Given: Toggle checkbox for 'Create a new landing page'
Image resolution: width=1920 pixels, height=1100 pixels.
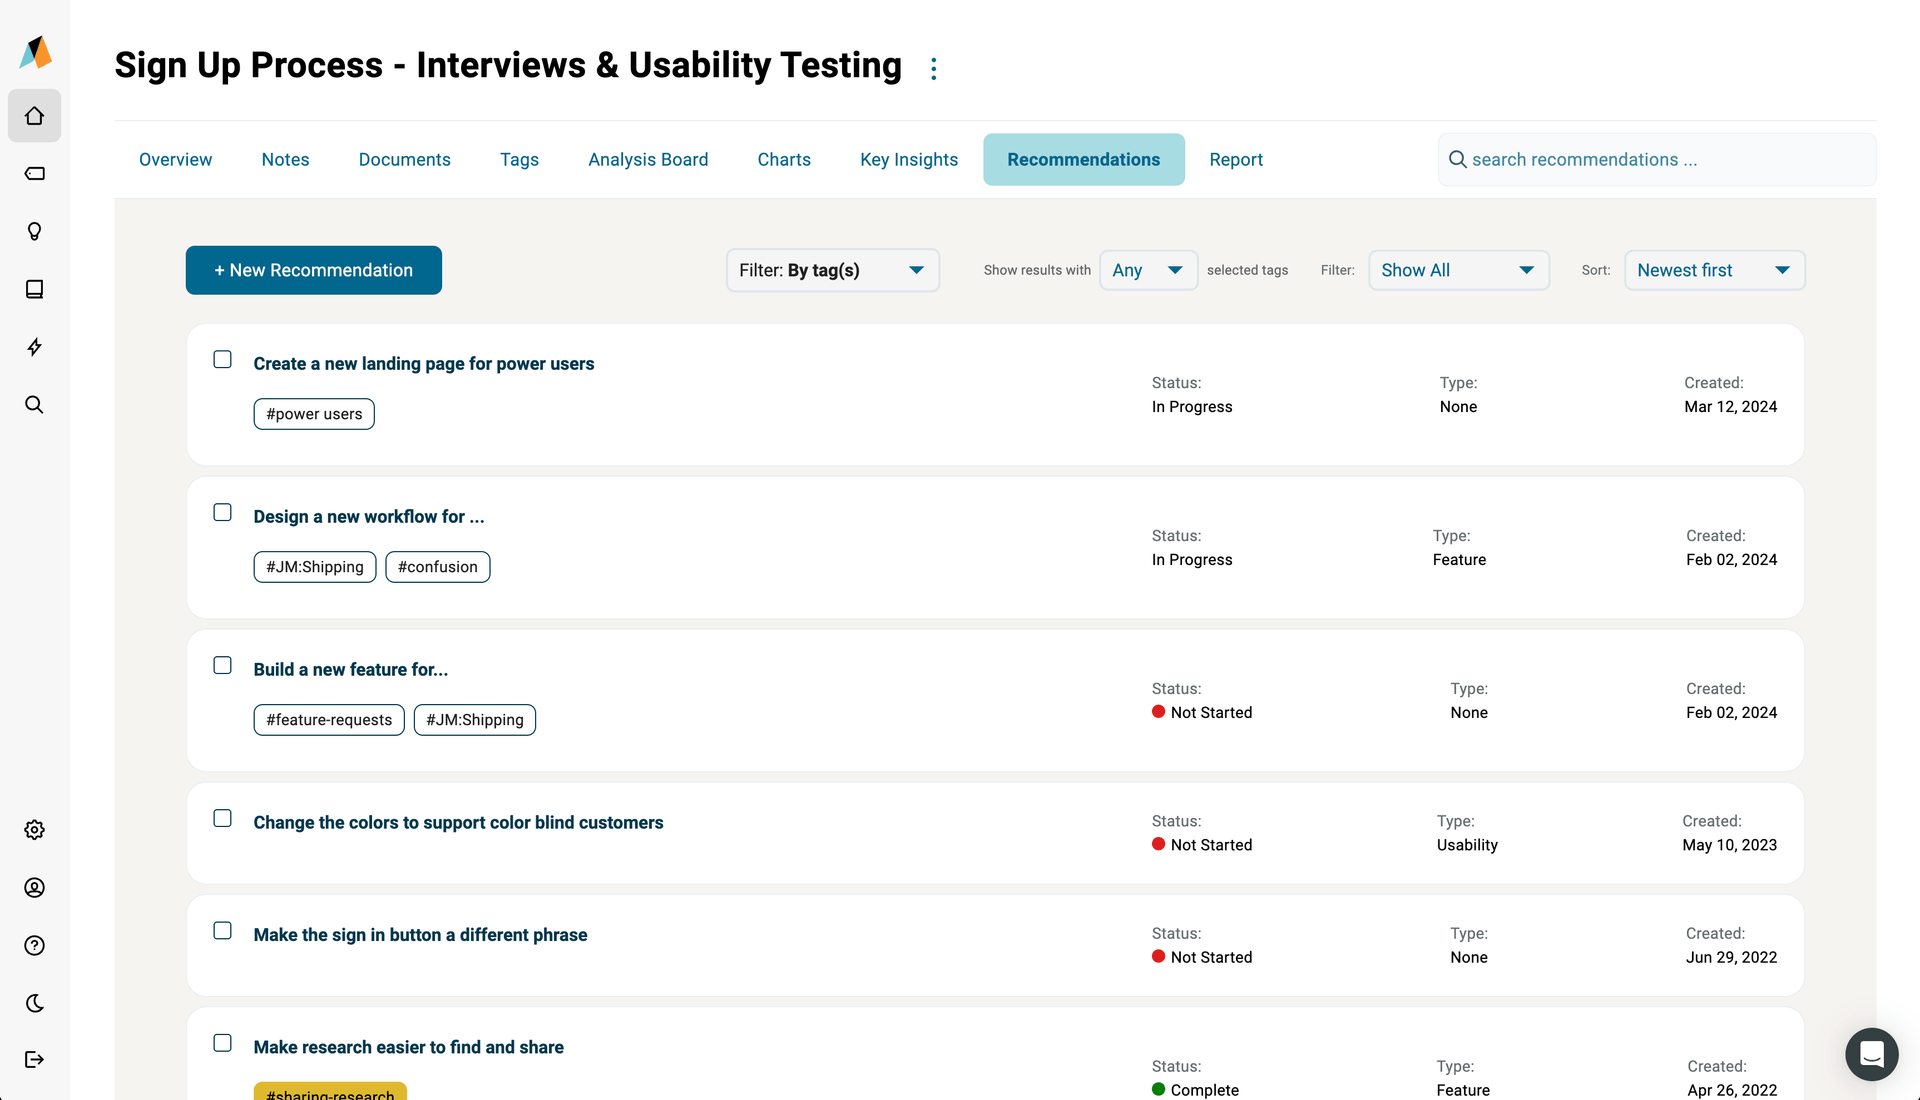Looking at the screenshot, I should 222,359.
